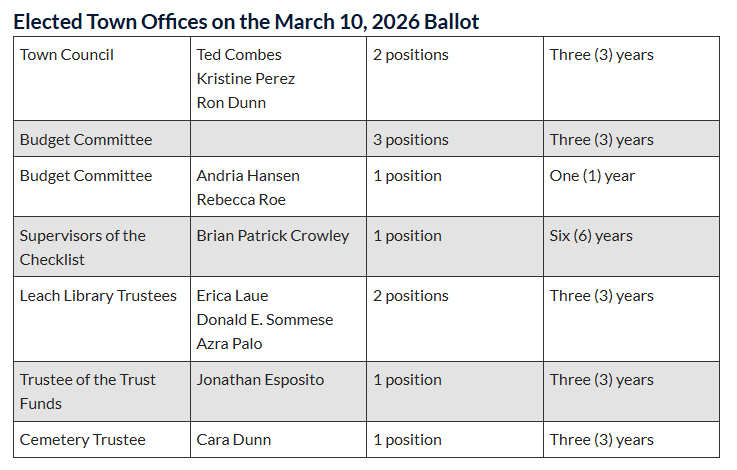Select the Leach Library Trustees cell
Screen dimensions: 737x470
pos(98,296)
